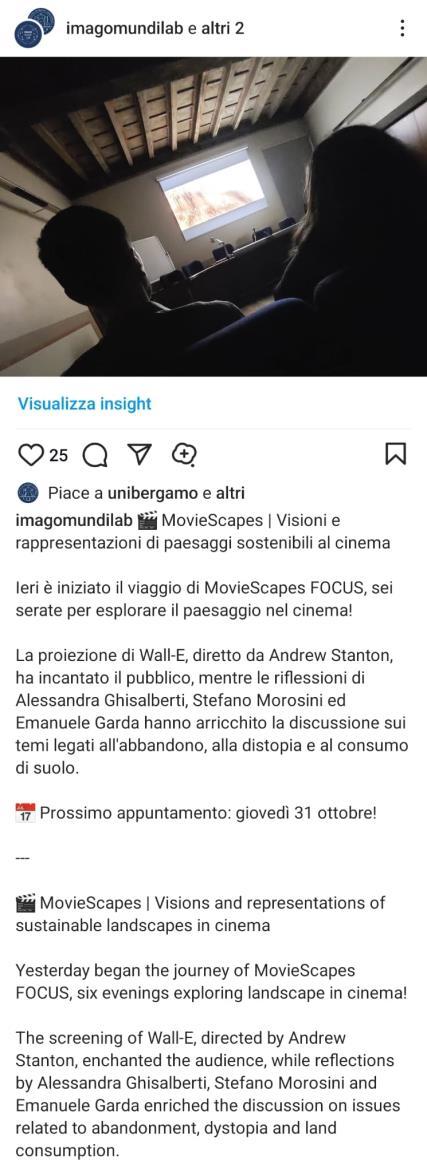Tap the heart like icon
Screen dimensions: 427x1172
tap(31, 454)
